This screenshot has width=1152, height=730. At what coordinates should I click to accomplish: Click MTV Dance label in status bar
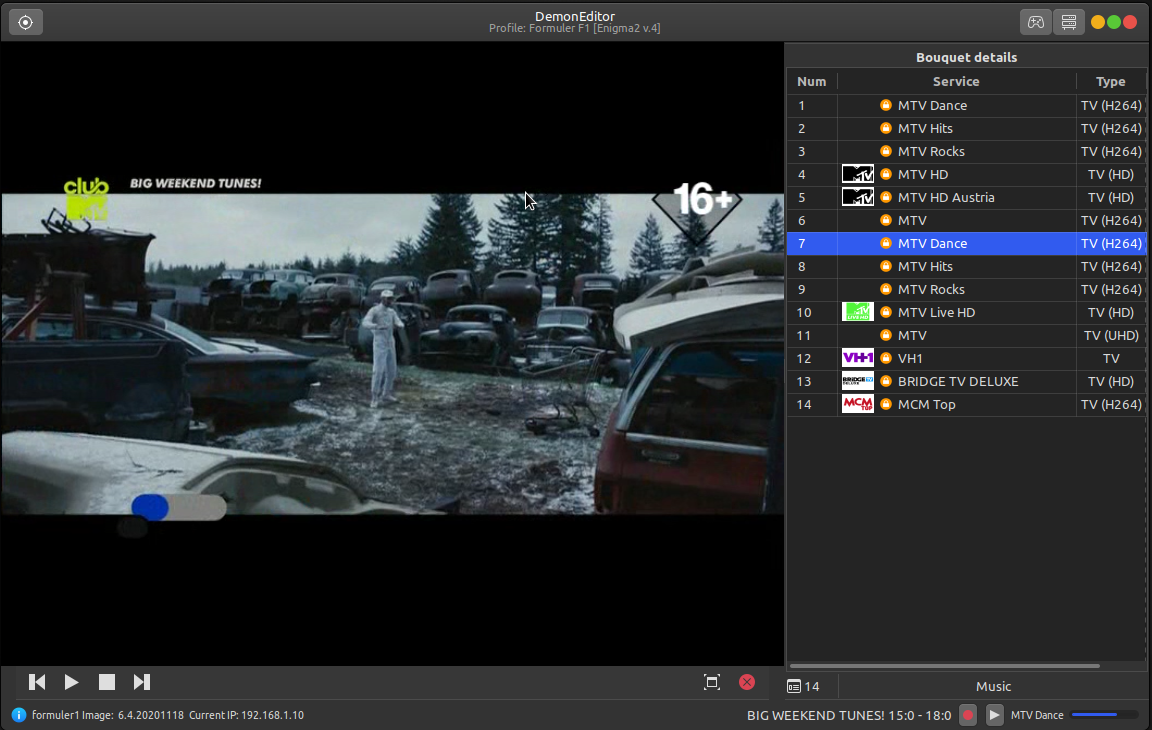1037,715
